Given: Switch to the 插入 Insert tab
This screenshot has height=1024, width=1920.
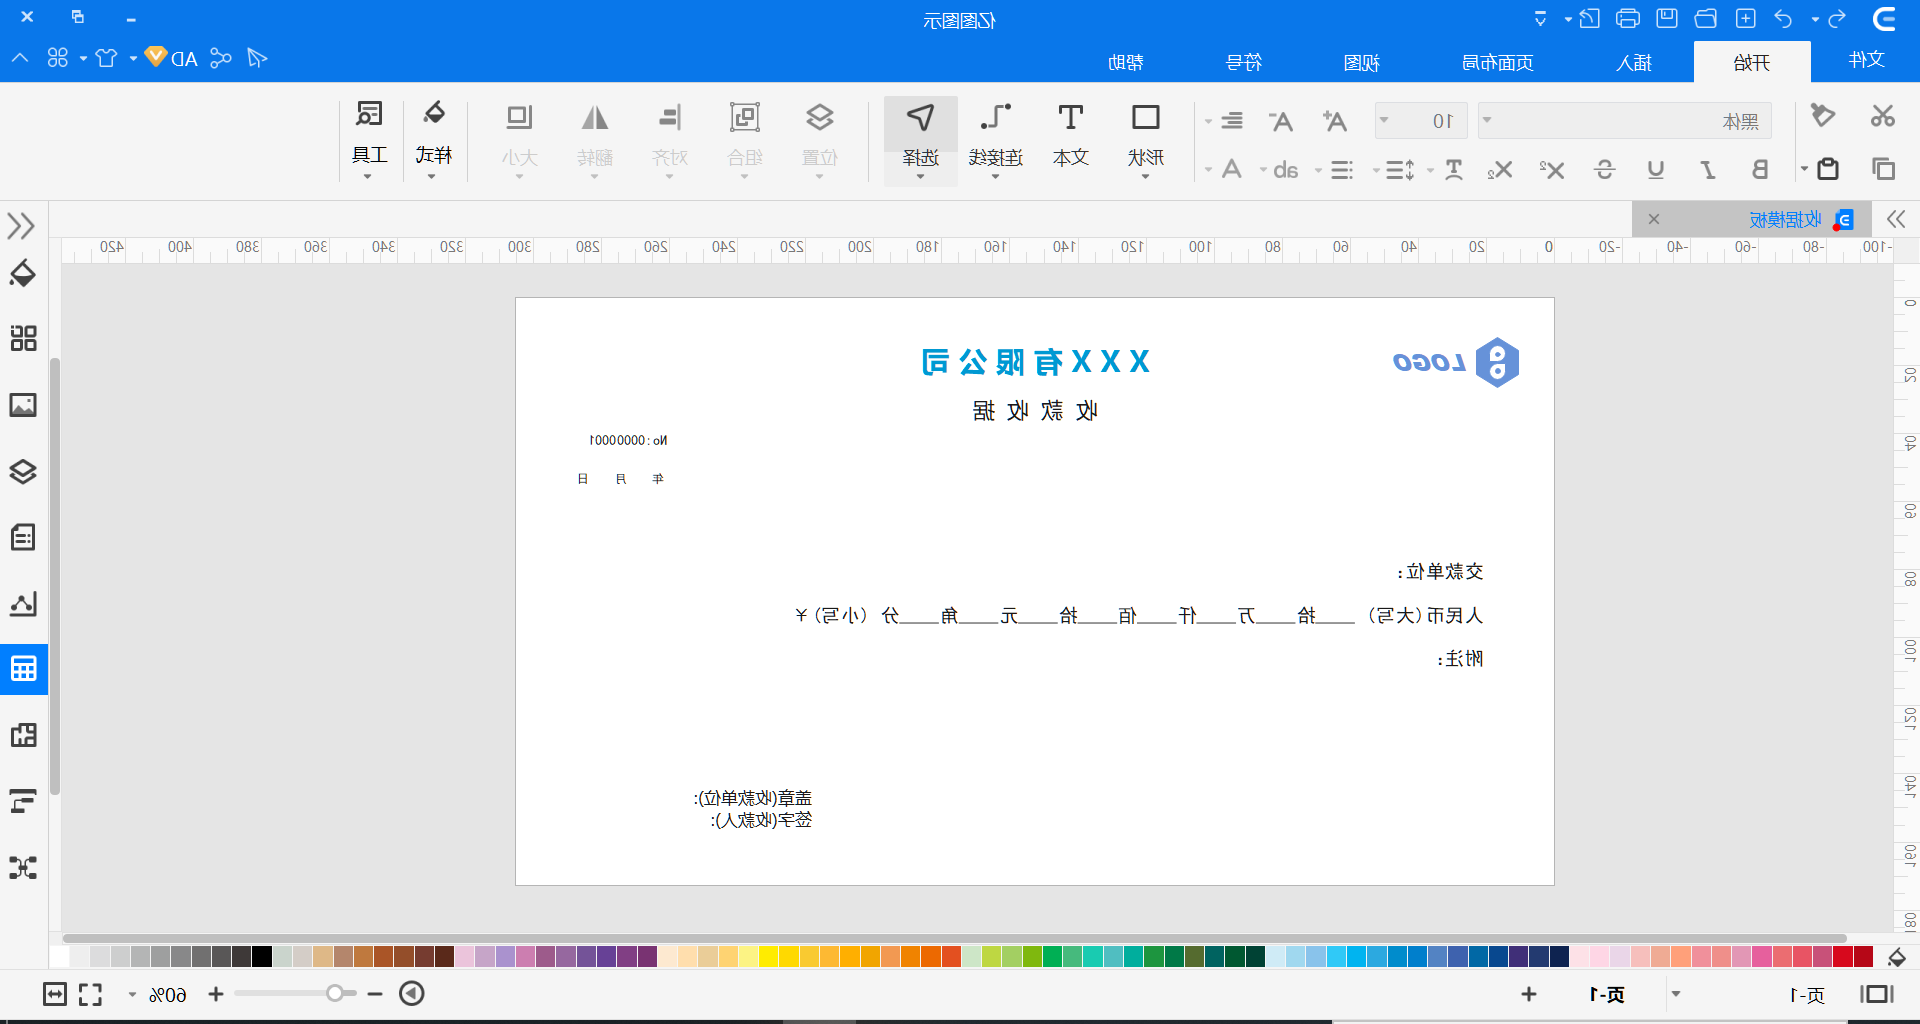Looking at the screenshot, I should click(x=1634, y=62).
